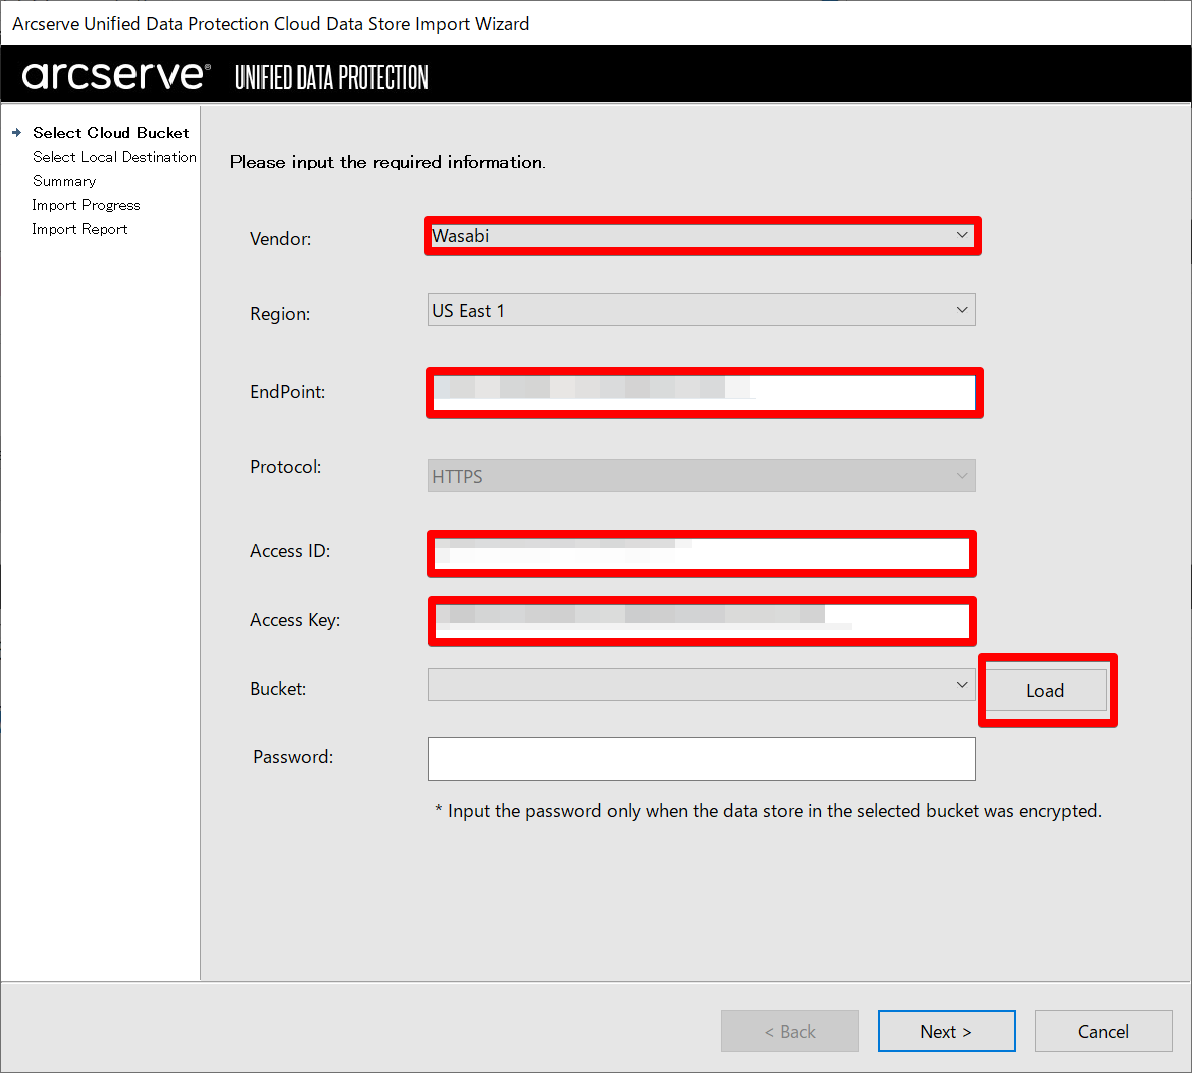The width and height of the screenshot is (1192, 1073).
Task: Click the Cancel button
Action: tap(1103, 1031)
